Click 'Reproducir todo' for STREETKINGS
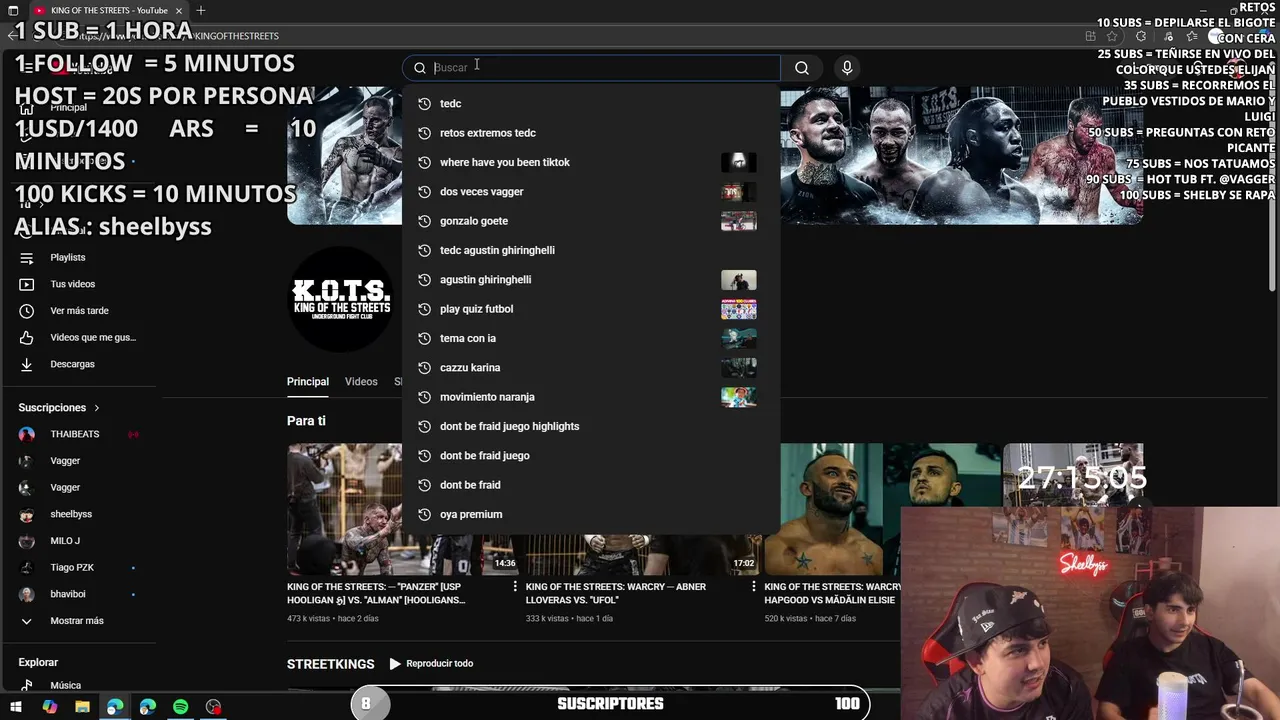 point(431,664)
